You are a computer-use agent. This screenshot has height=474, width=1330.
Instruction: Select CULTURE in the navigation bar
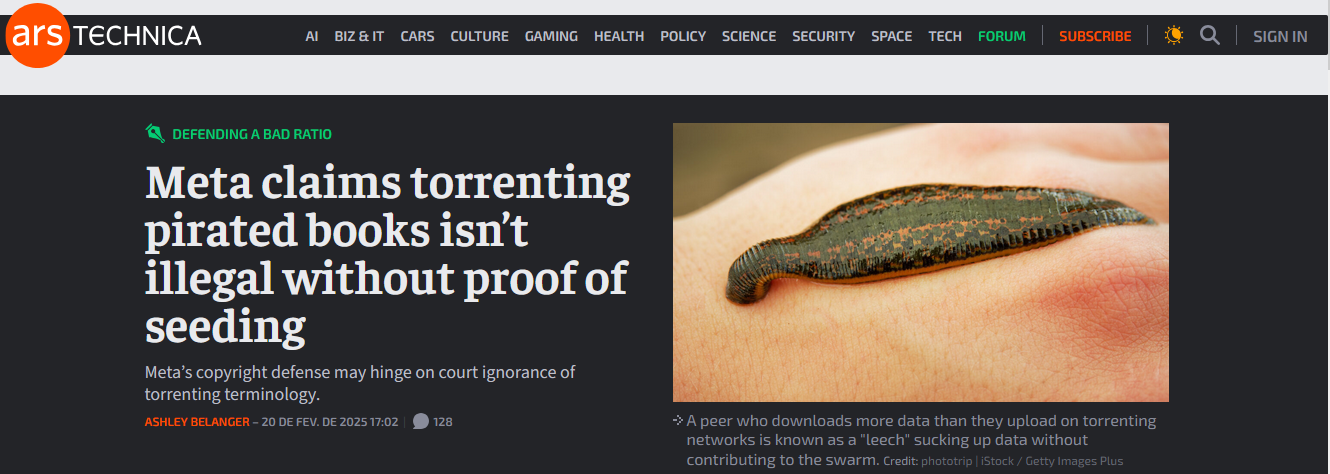pos(480,36)
